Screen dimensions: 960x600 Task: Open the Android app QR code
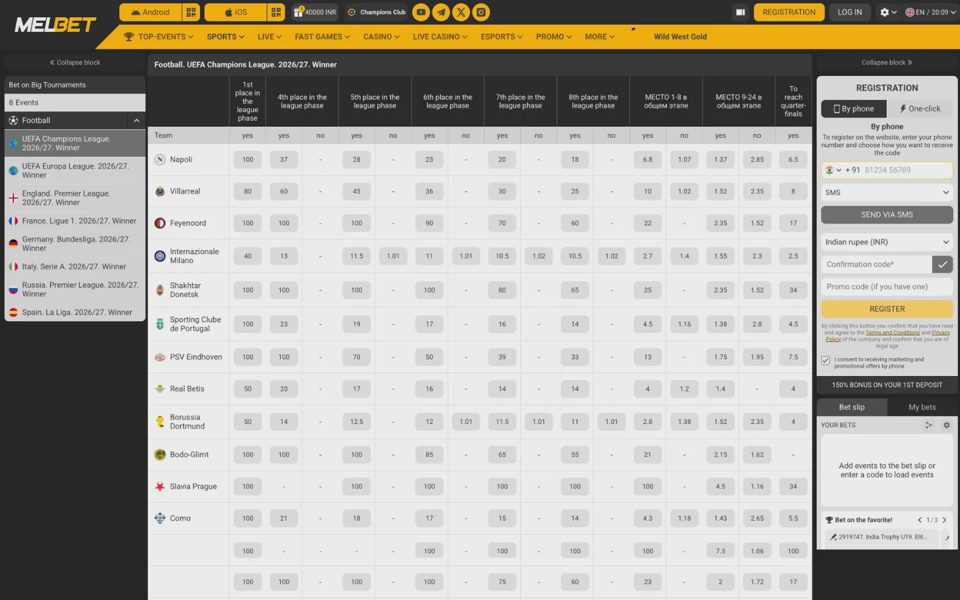pyautogui.click(x=191, y=12)
